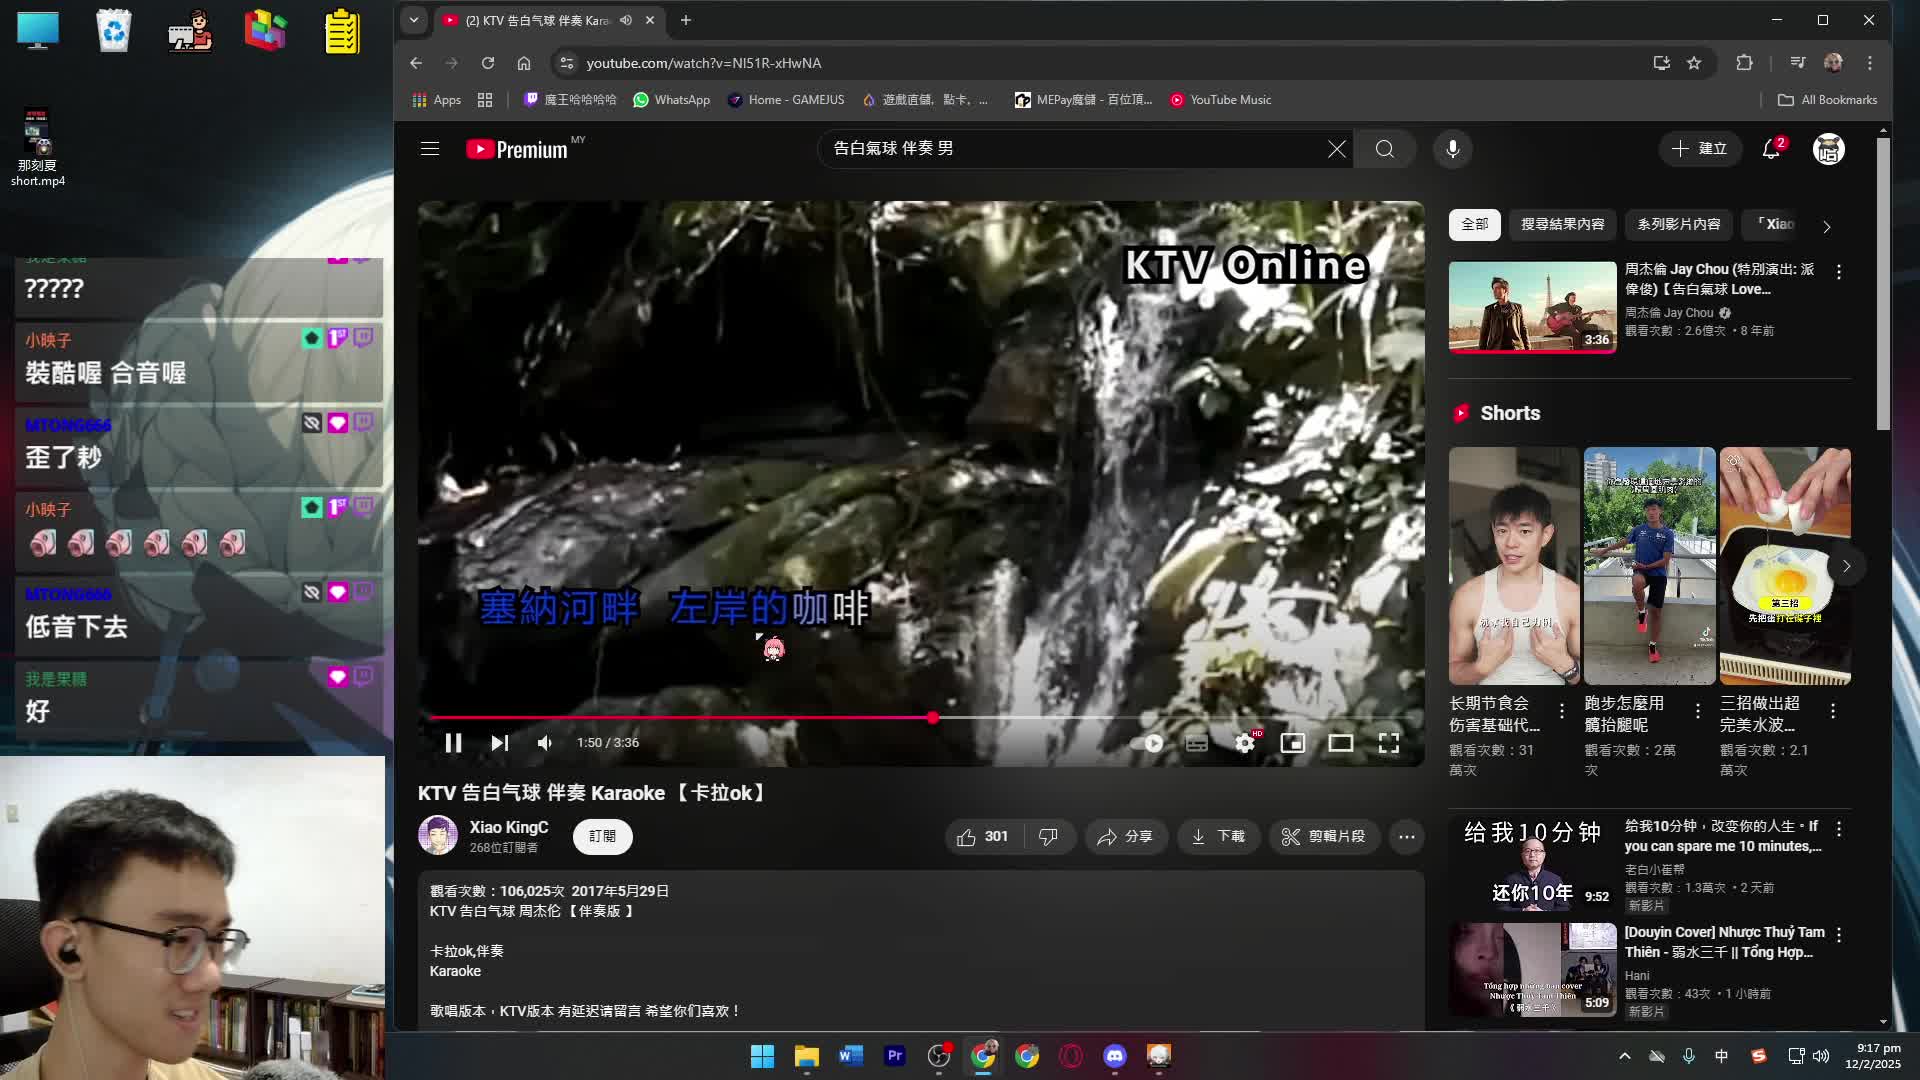Open Premiere Pro from taskbar
Viewport: 1920px width, 1080px height.
[x=895, y=1056]
